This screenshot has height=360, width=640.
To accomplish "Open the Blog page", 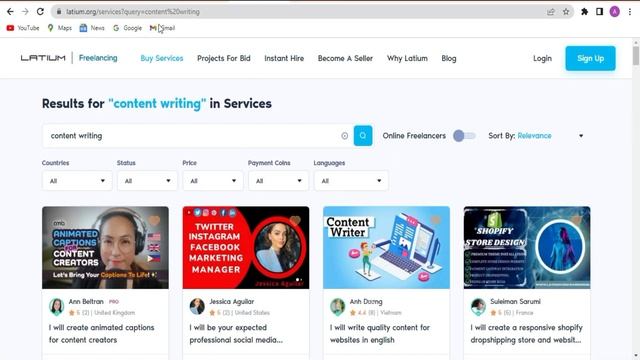I will tap(449, 58).
